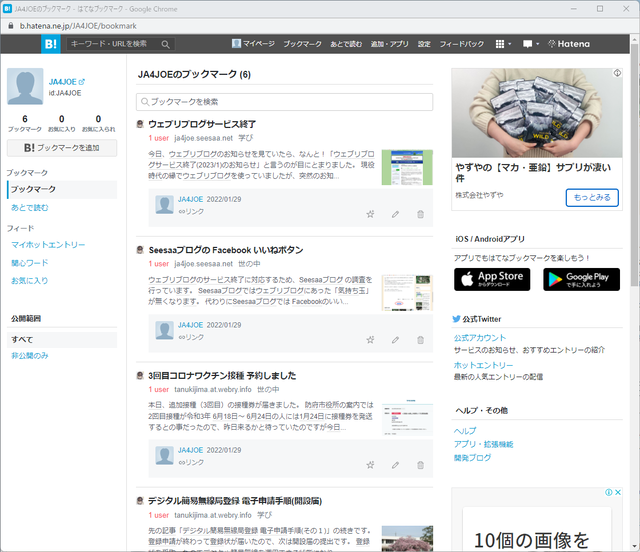Star the 3回目コロナワクチン接種 bookmark
Viewport: 640px width, 552px height.
pos(370,465)
